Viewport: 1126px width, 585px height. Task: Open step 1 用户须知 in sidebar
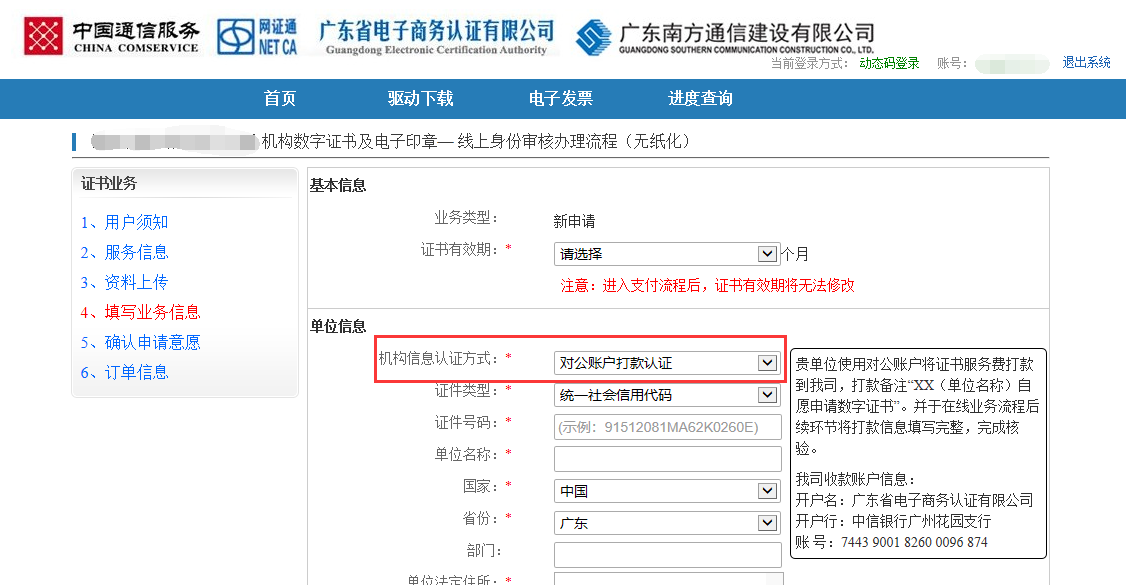tap(125, 222)
